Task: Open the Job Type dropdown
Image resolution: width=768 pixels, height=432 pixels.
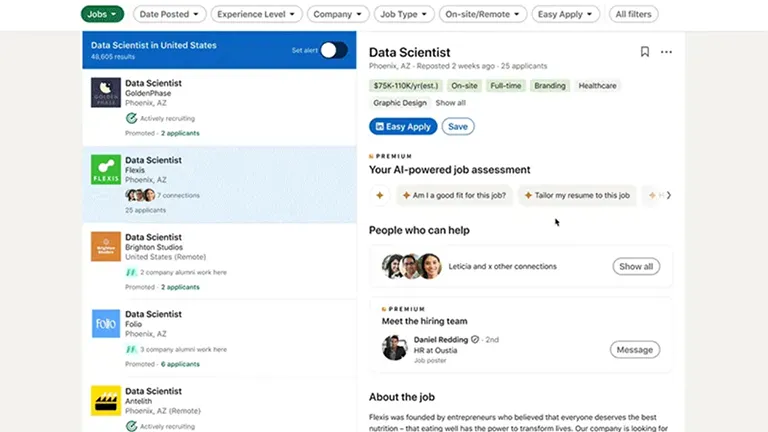Action: 404,14
